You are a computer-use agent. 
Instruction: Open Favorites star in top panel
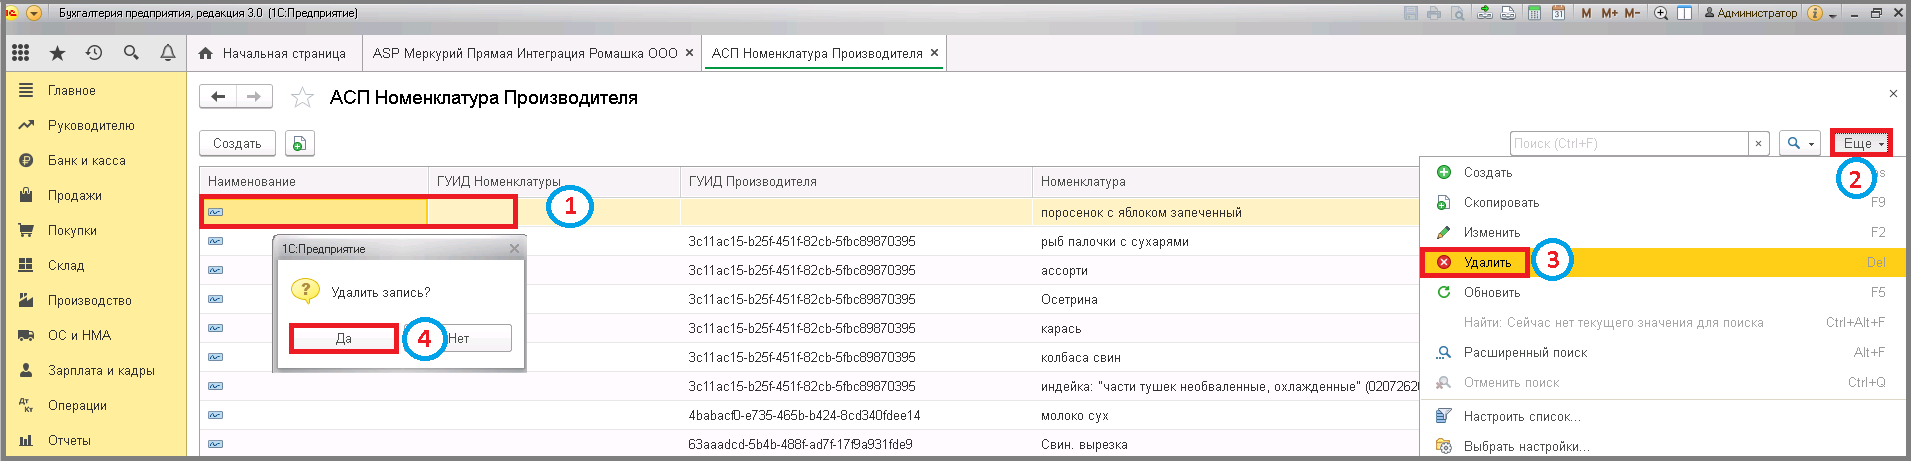57,53
